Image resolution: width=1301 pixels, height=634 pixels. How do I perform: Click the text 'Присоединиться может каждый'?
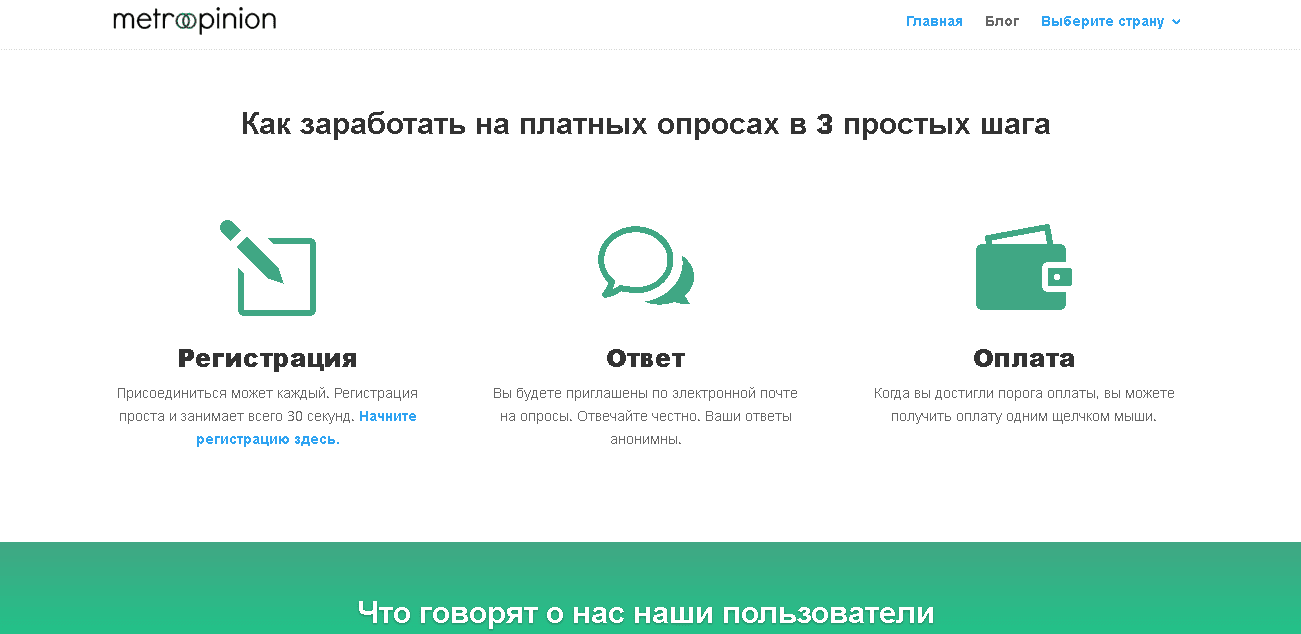click(x=222, y=393)
